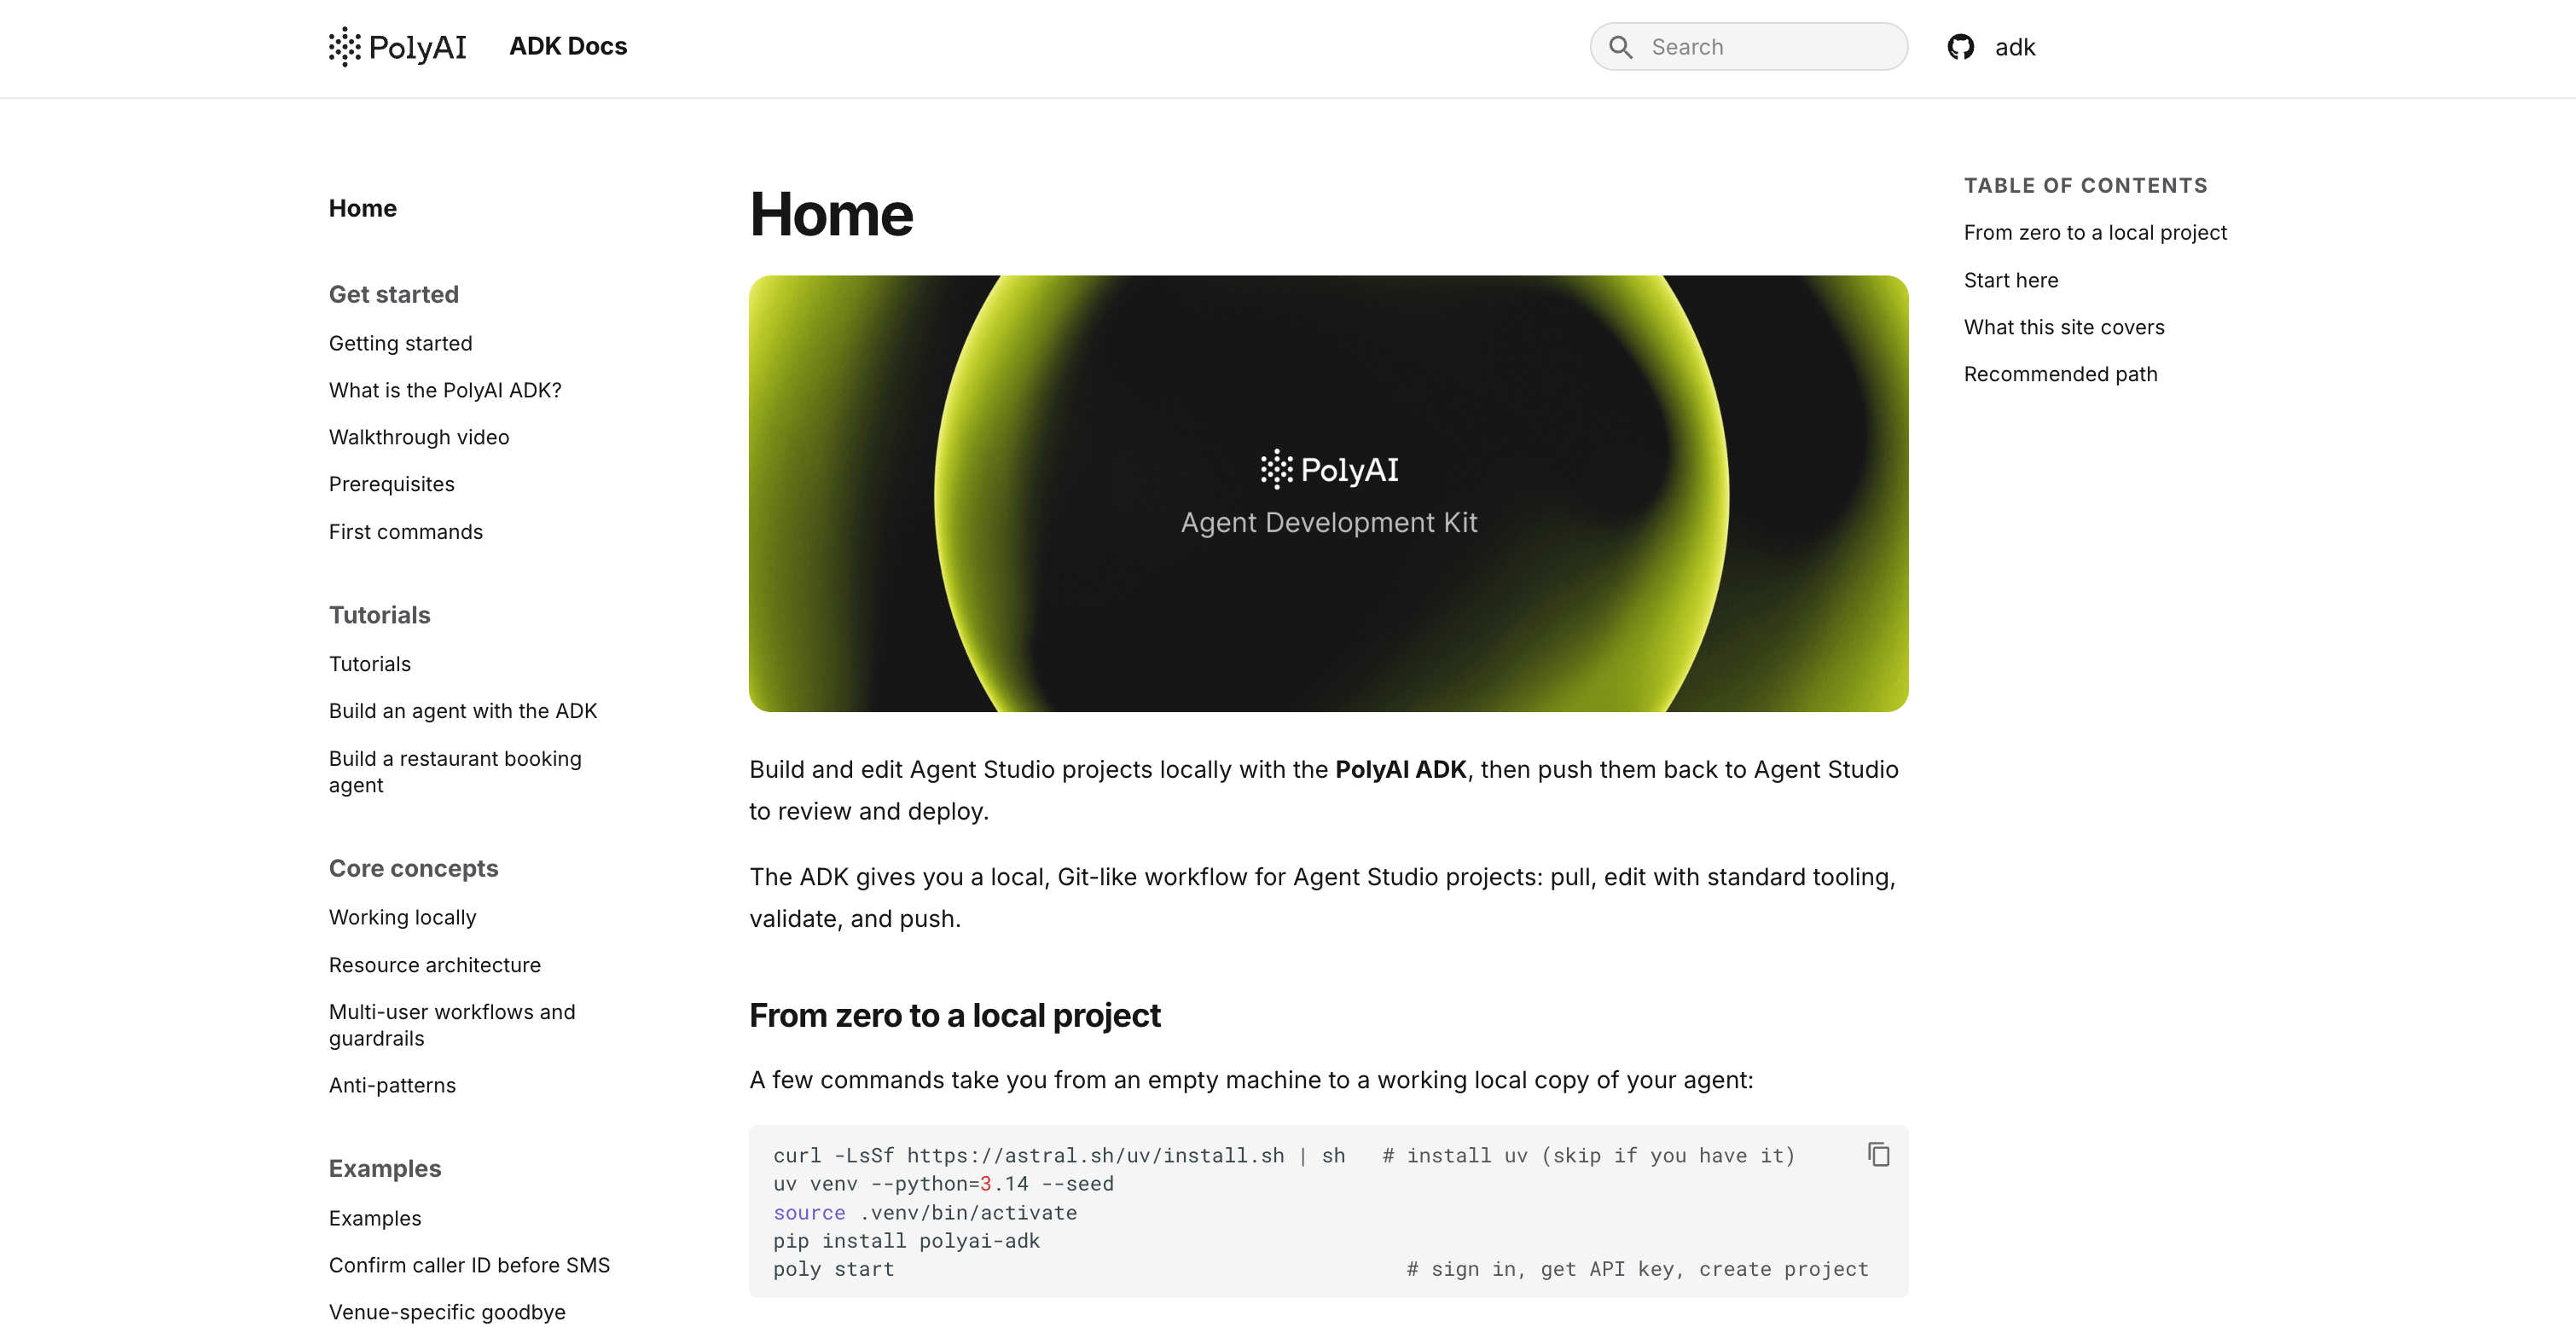Open the First commands page
This screenshot has width=2576, height=1327.
pos(405,532)
